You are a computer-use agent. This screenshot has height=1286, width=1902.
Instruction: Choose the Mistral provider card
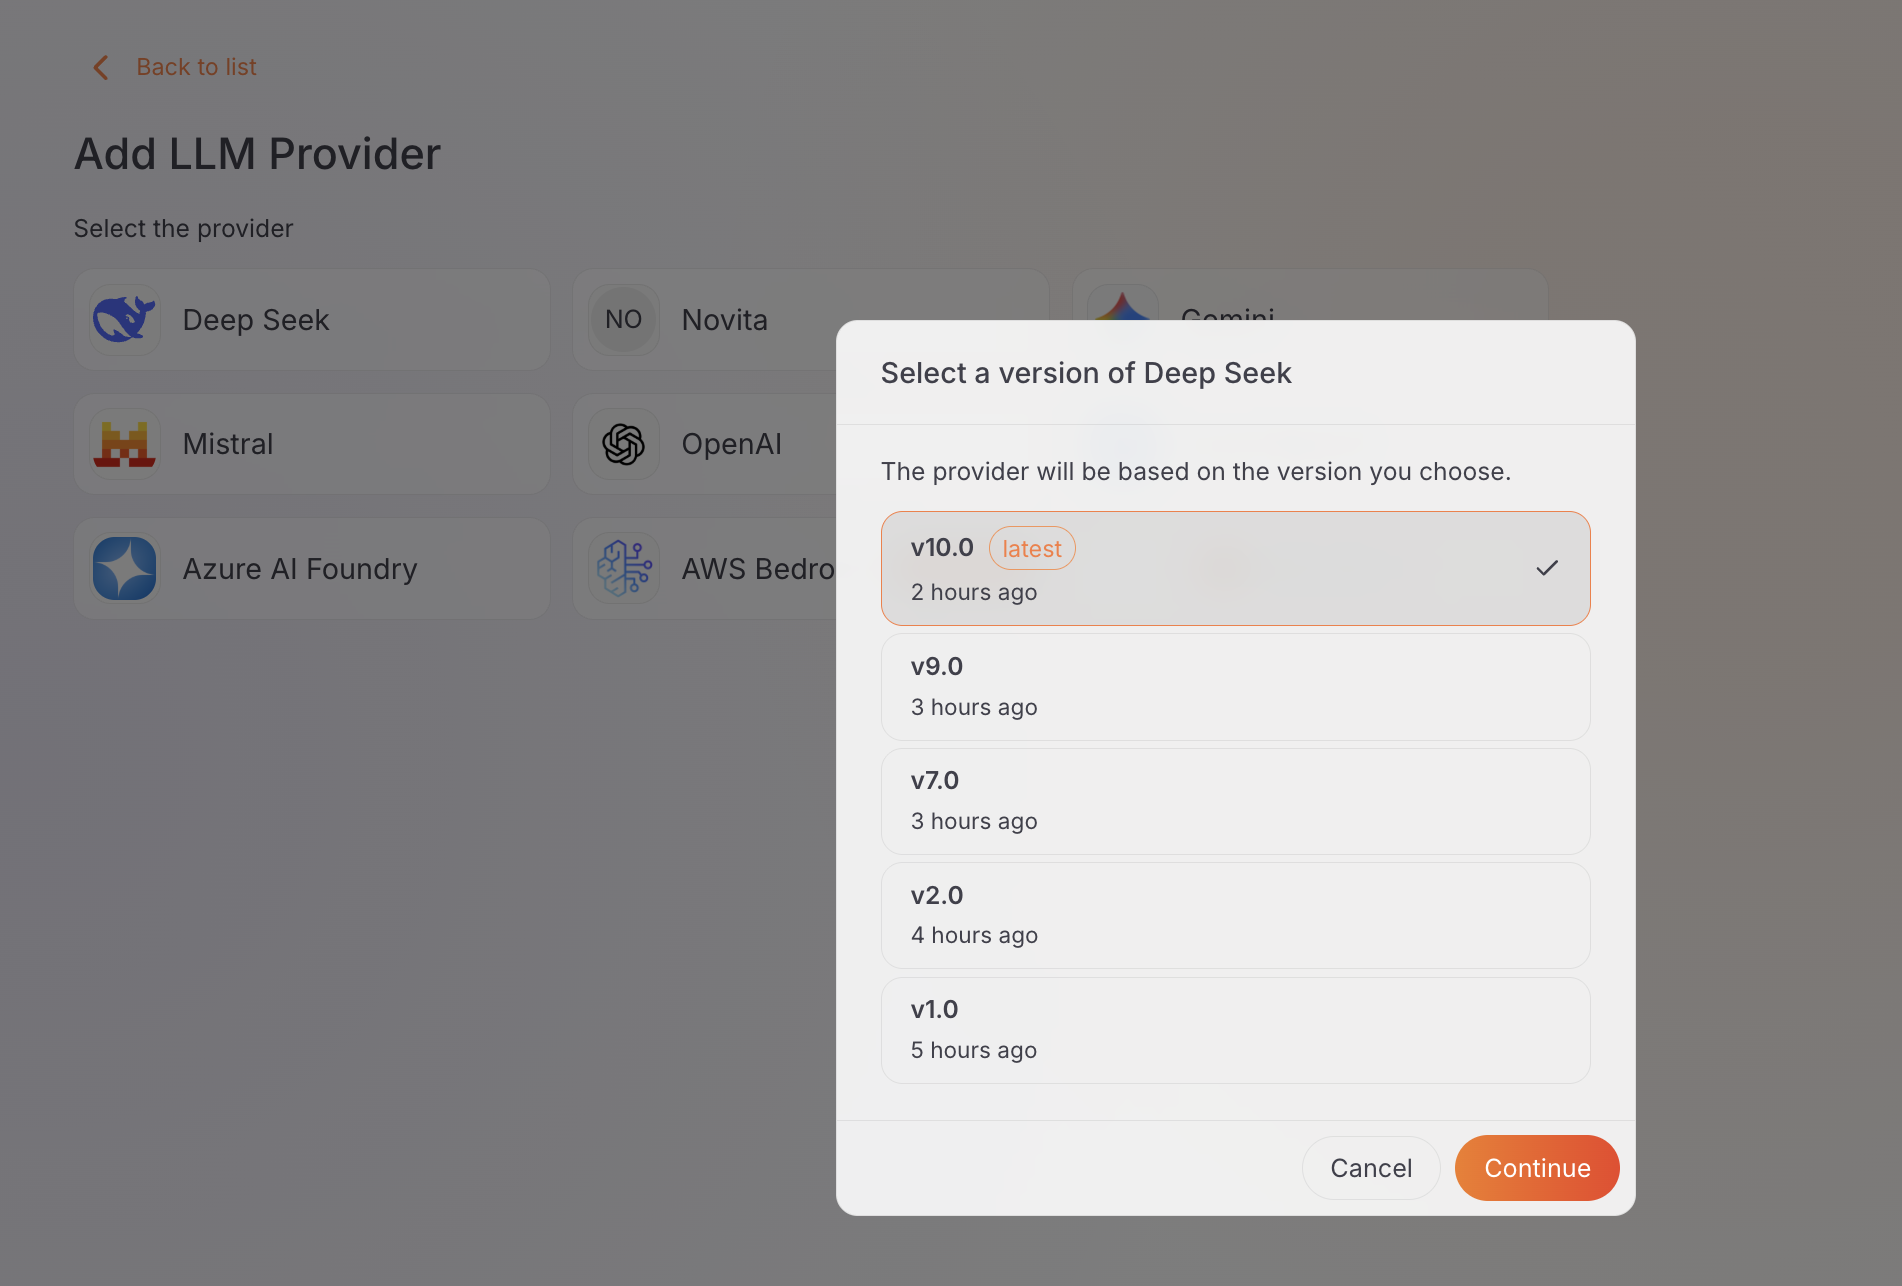click(312, 444)
